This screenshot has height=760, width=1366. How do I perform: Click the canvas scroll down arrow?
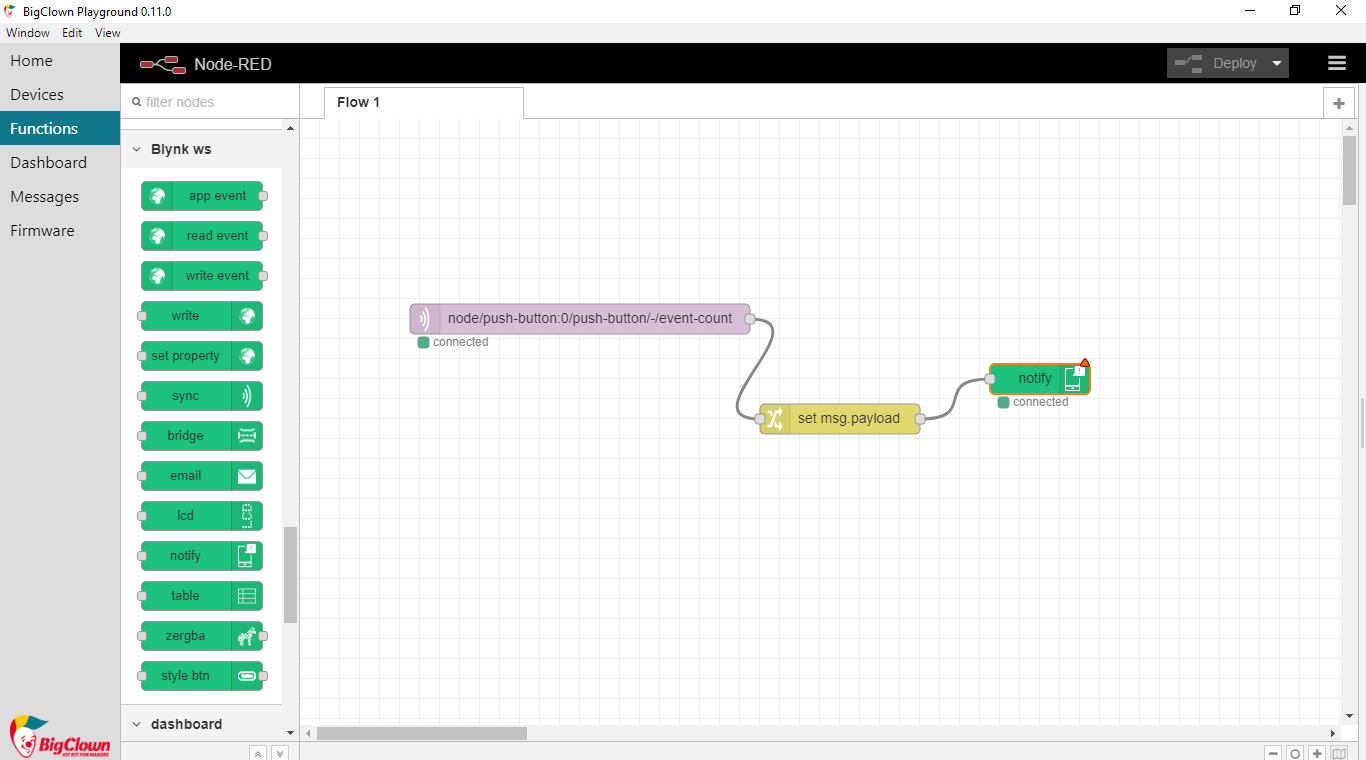[1349, 715]
